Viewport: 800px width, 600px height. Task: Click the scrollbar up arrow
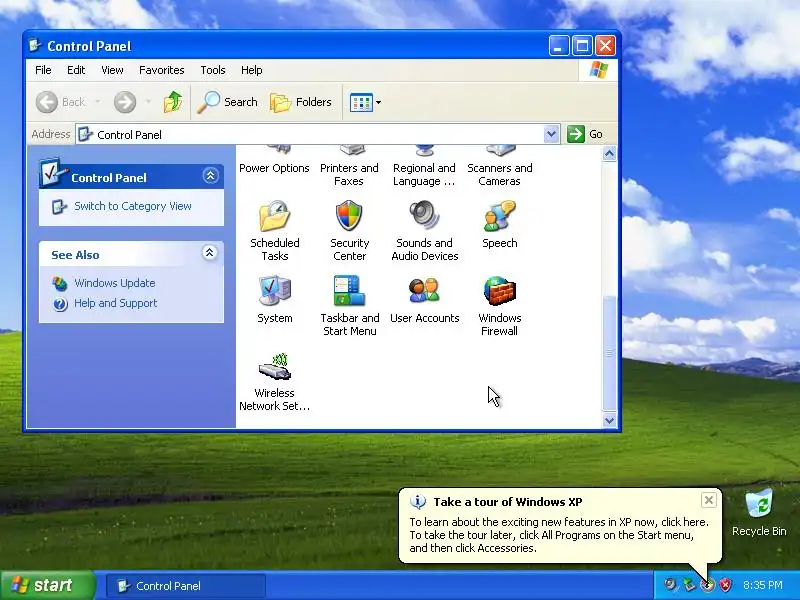(609, 153)
